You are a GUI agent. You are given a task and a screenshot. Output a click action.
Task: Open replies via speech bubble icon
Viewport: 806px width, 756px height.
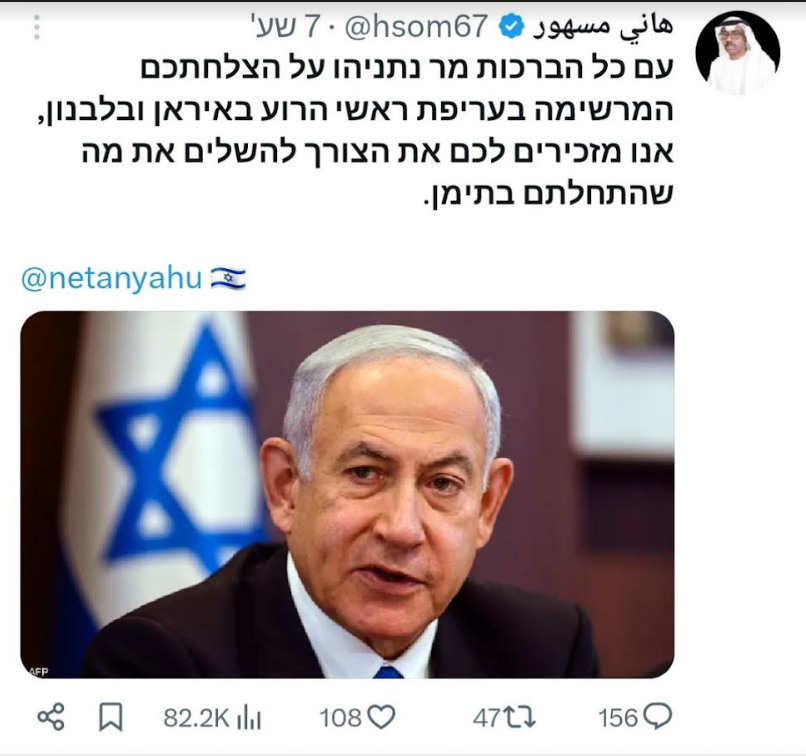pyautogui.click(x=657, y=716)
